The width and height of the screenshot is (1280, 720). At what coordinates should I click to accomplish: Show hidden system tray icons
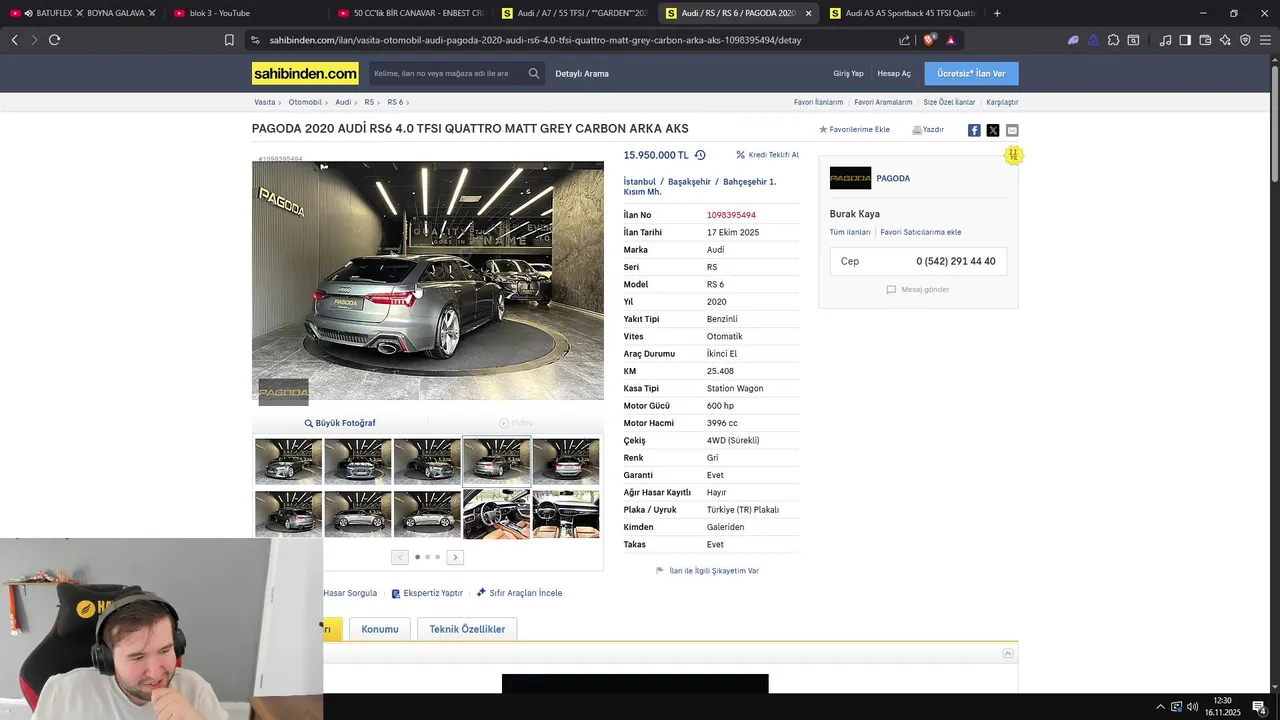pyautogui.click(x=1160, y=707)
